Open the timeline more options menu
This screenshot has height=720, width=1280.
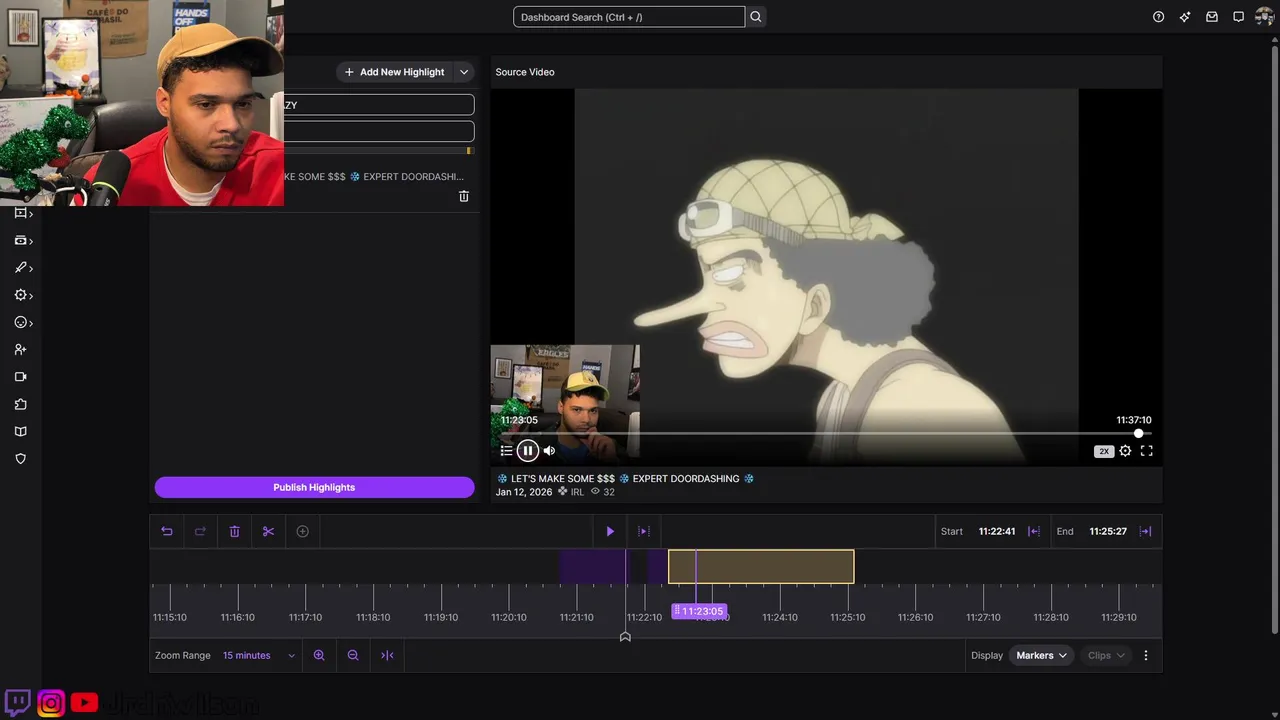tap(1146, 655)
